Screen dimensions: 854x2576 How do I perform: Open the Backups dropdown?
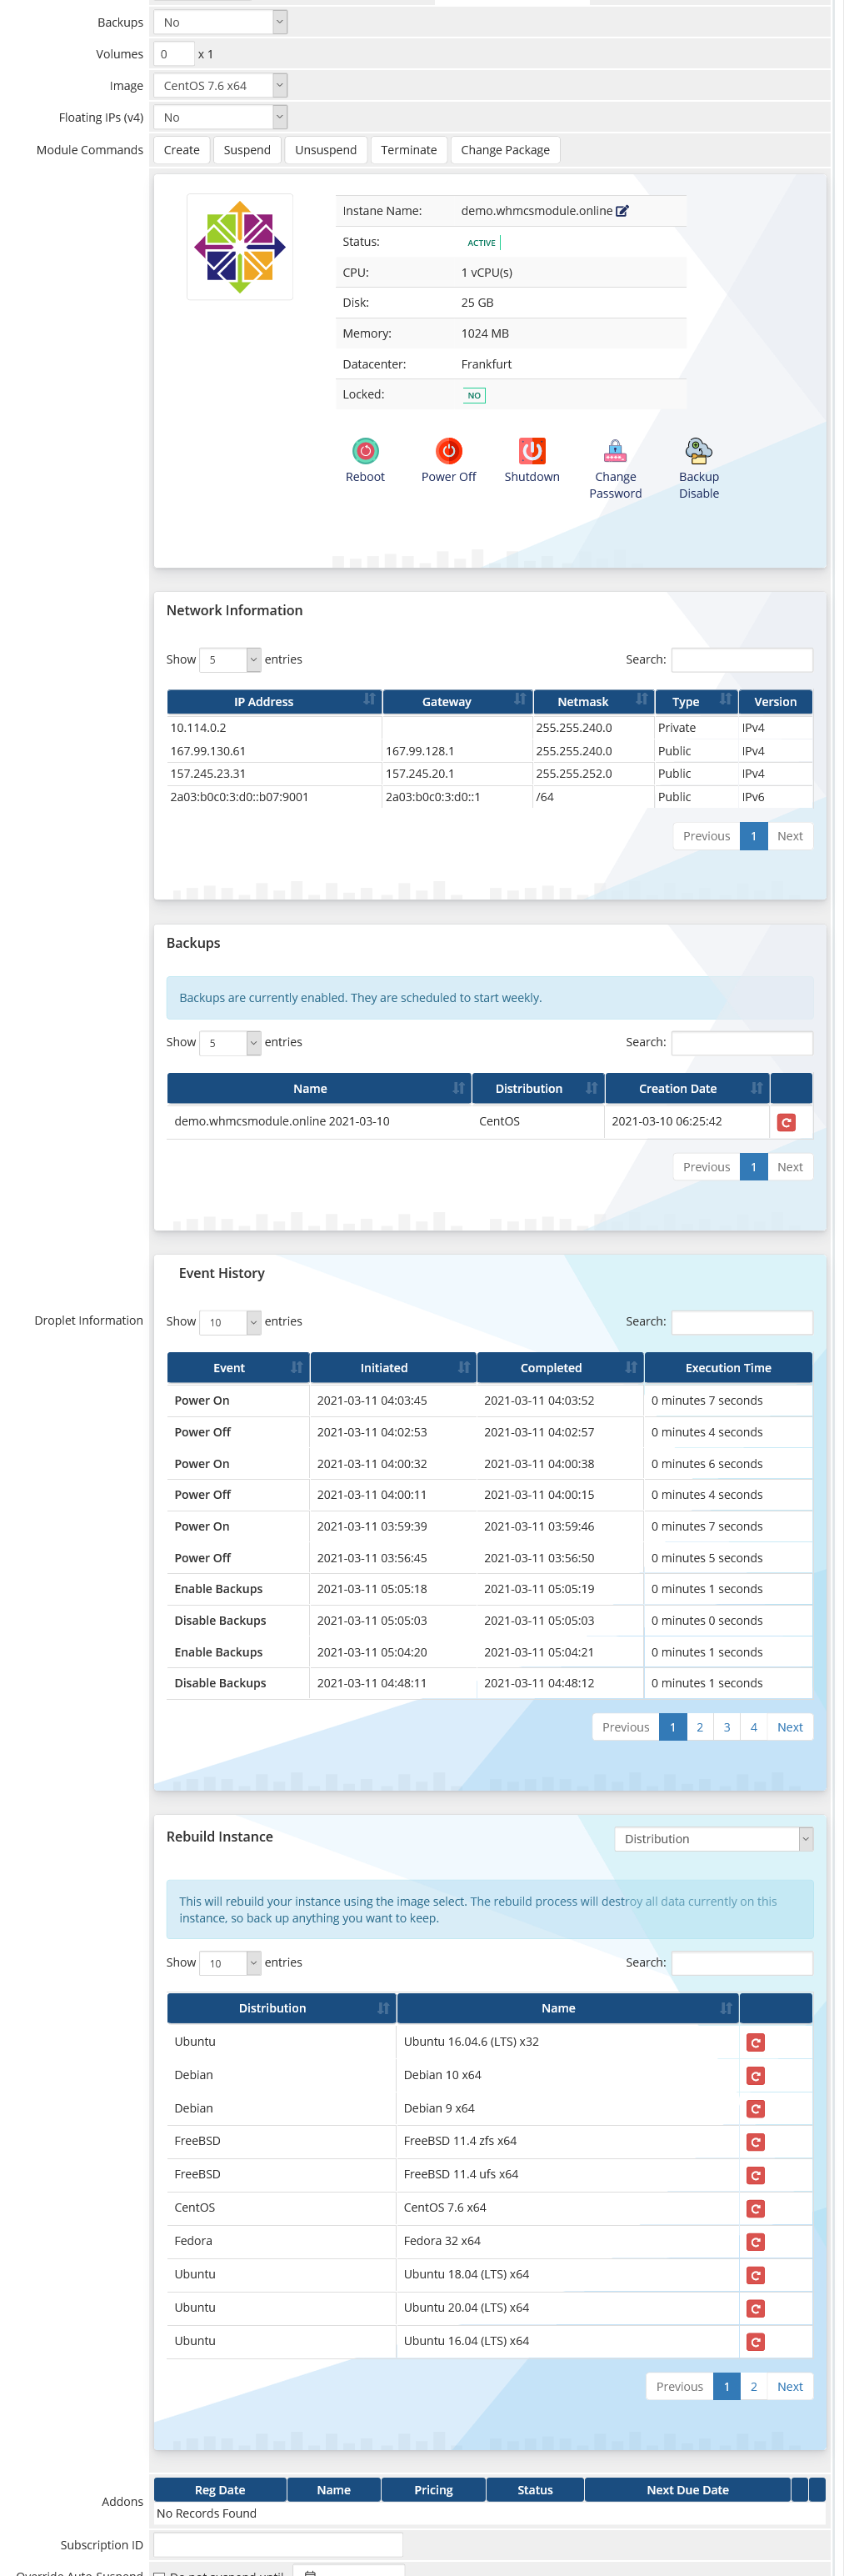220,22
